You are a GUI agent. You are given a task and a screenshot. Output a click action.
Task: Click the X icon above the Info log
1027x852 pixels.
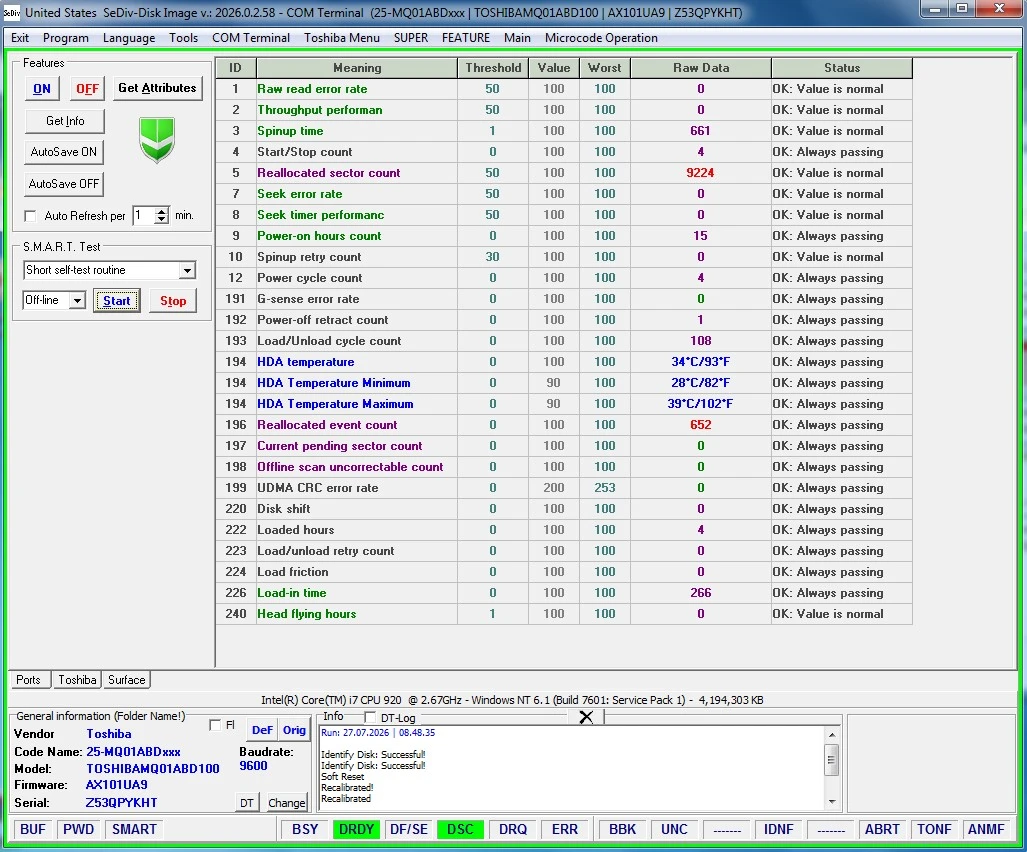[586, 717]
